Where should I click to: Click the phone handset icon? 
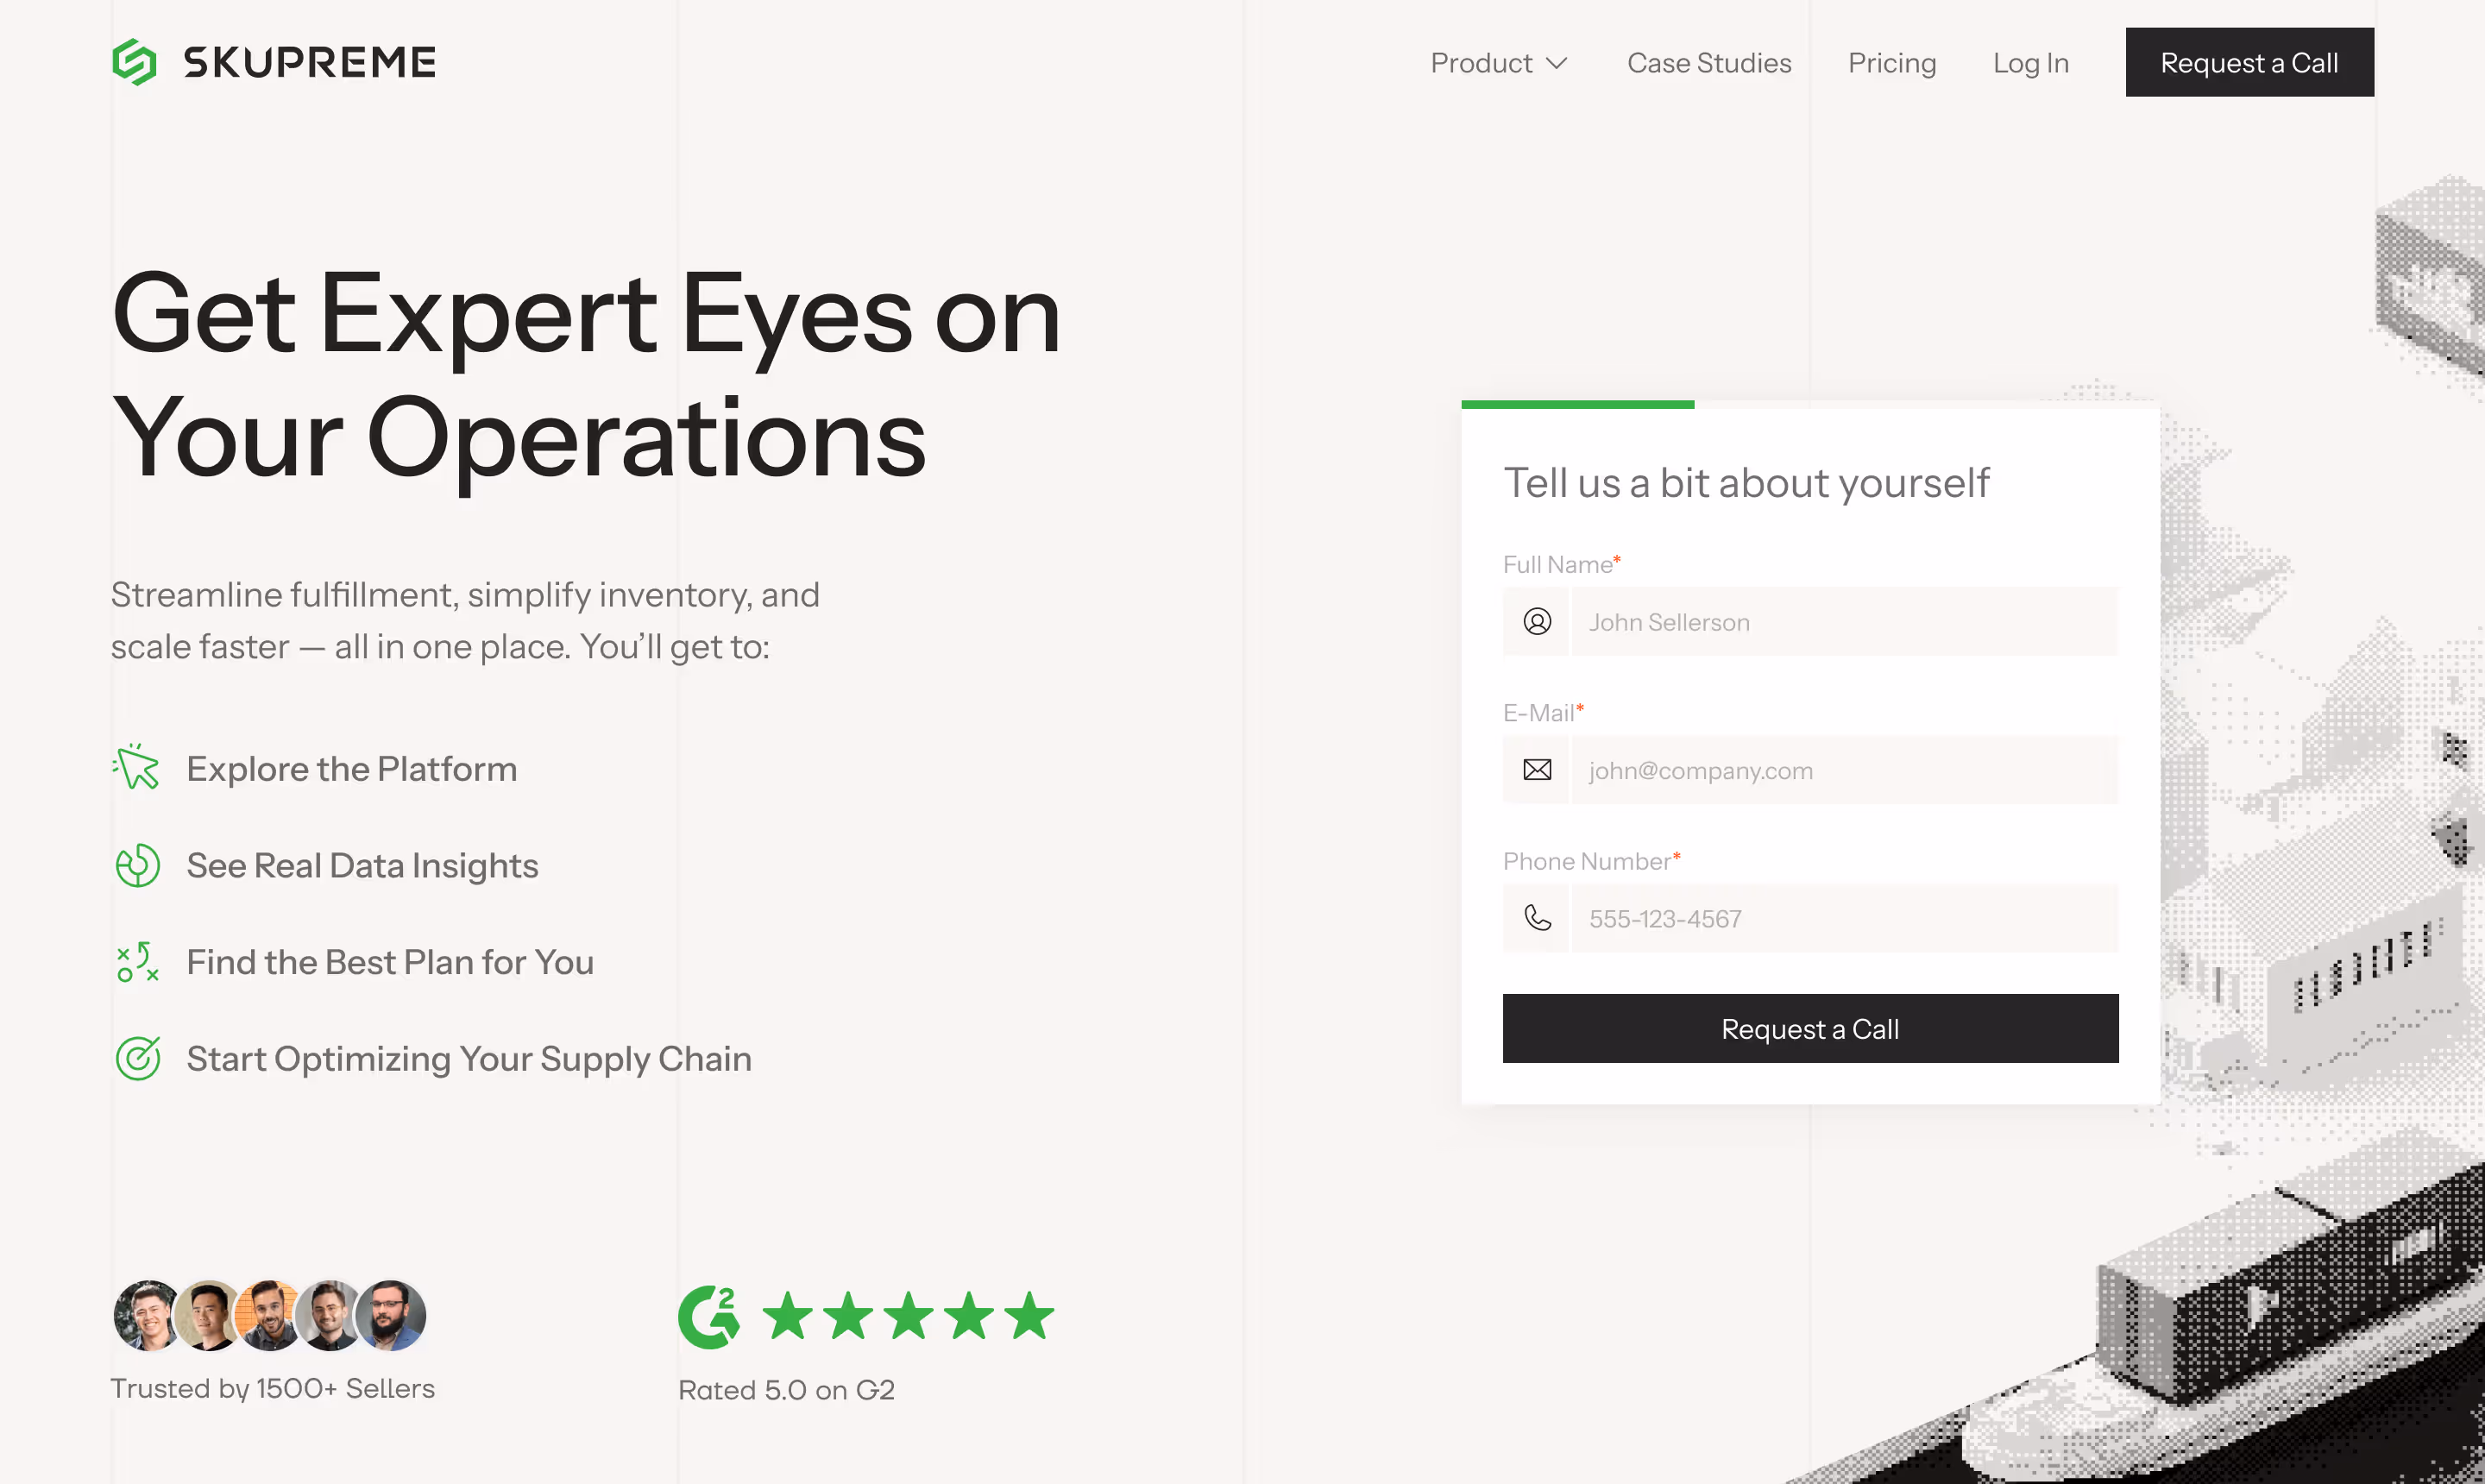[1537, 918]
